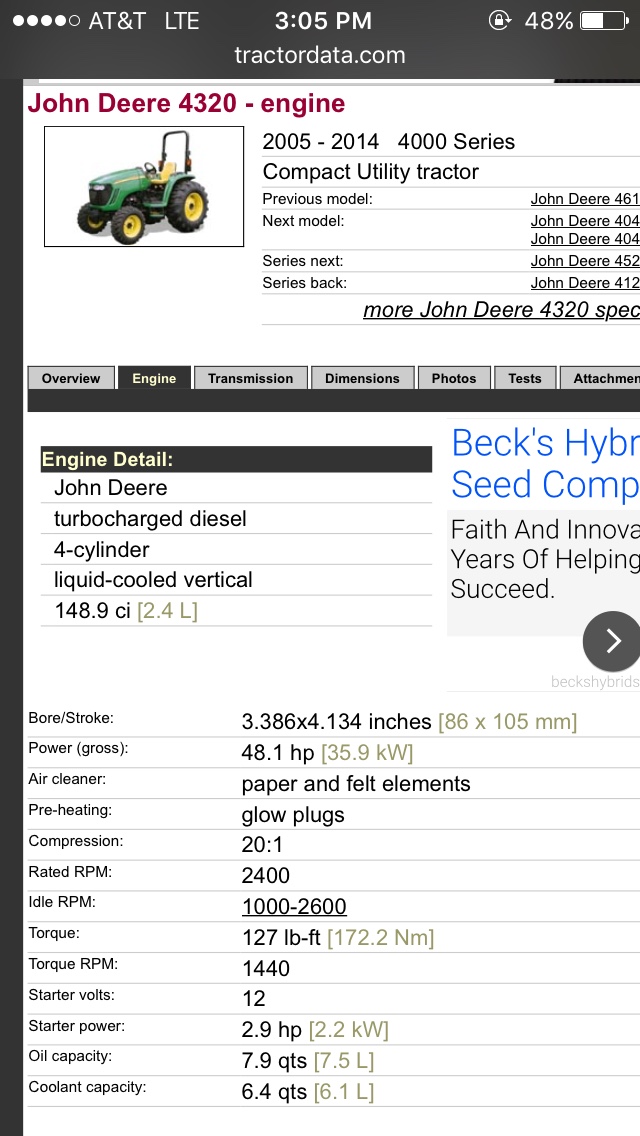Tap the 20:1 compression value

click(x=262, y=845)
